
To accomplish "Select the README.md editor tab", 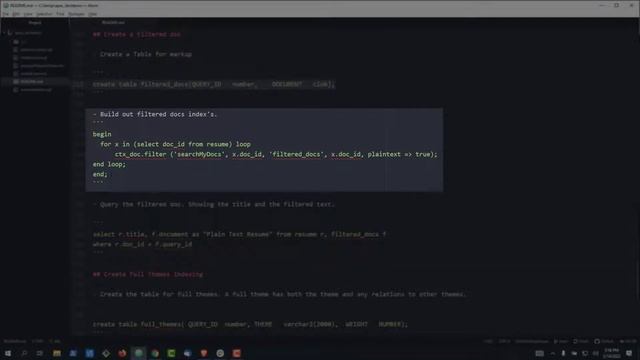I will (113, 22).
